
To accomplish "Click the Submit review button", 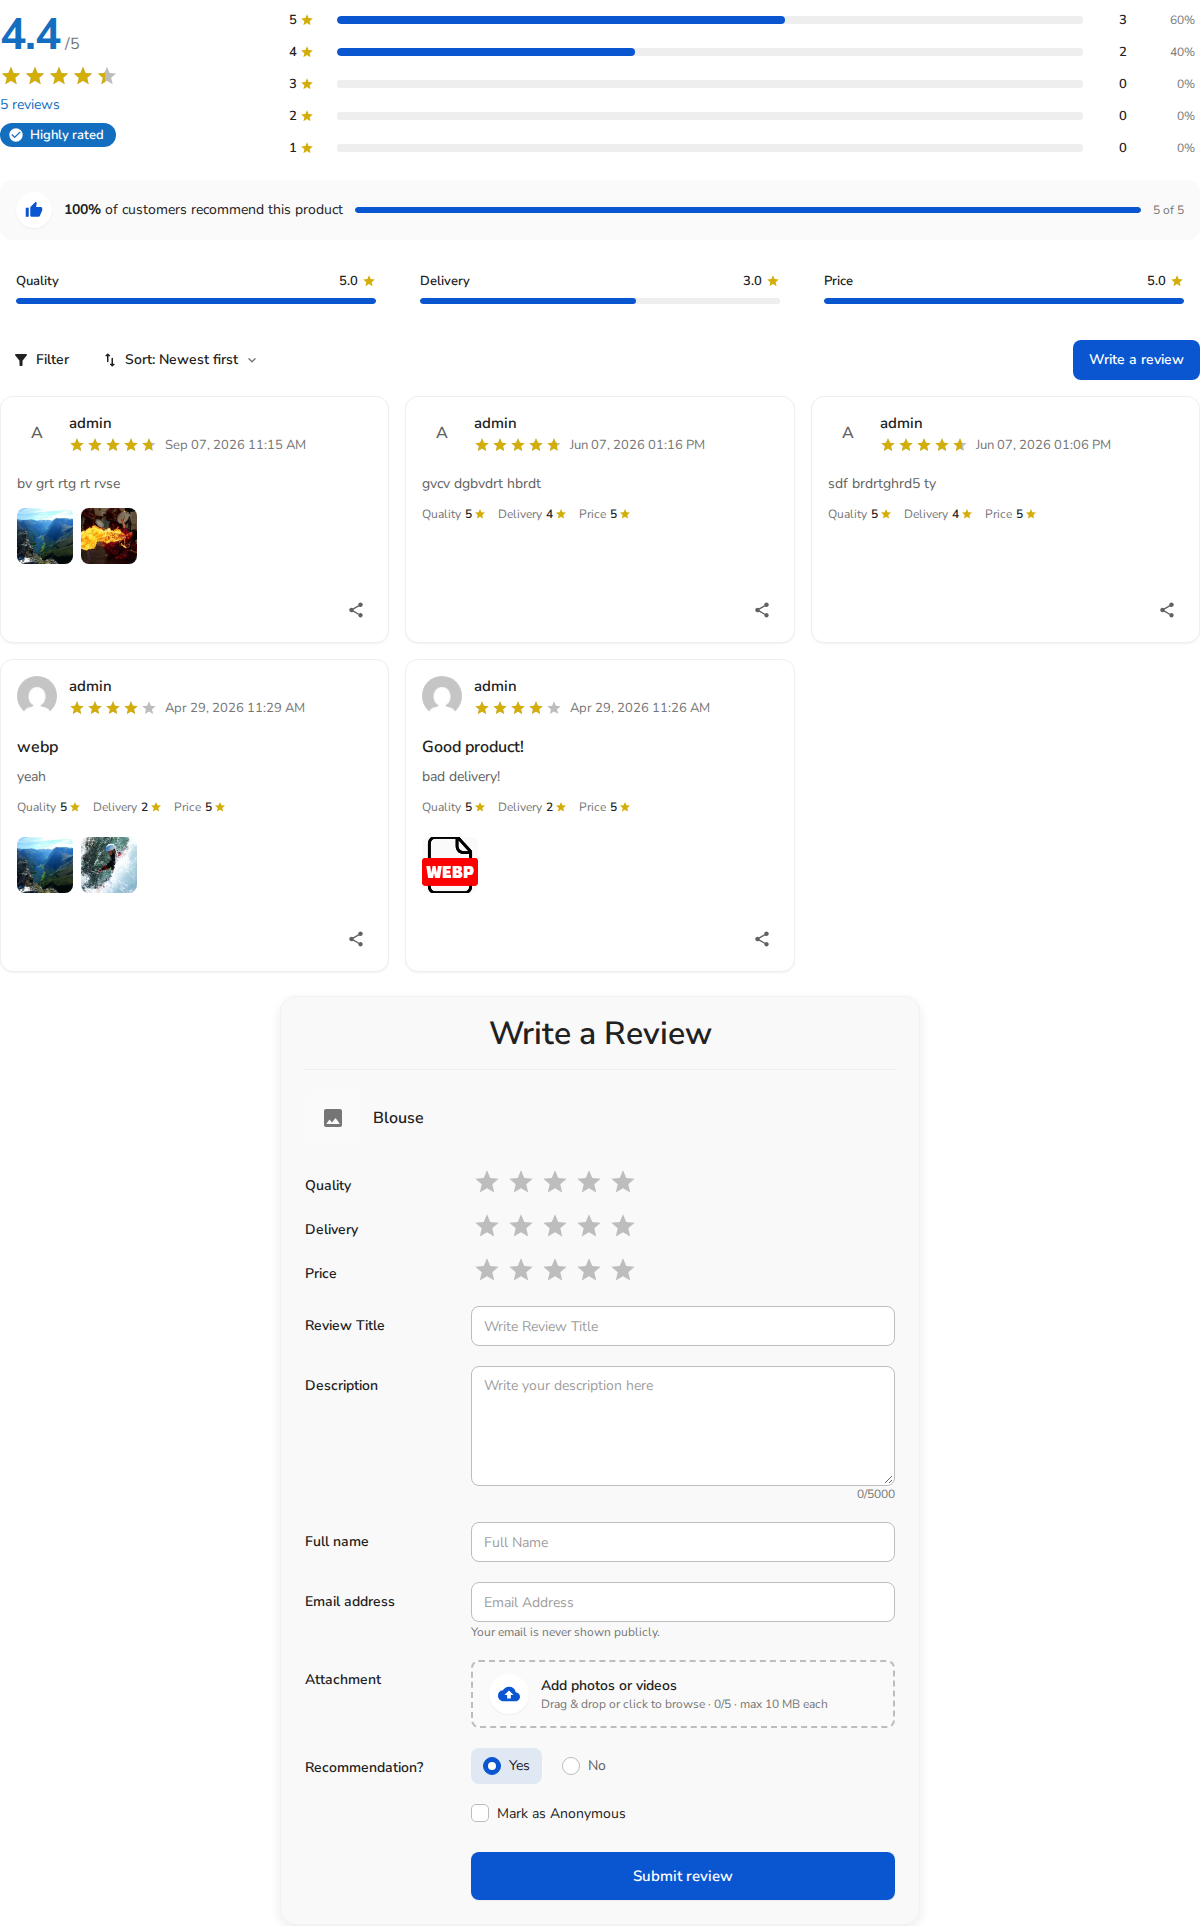I will pos(683,1876).
